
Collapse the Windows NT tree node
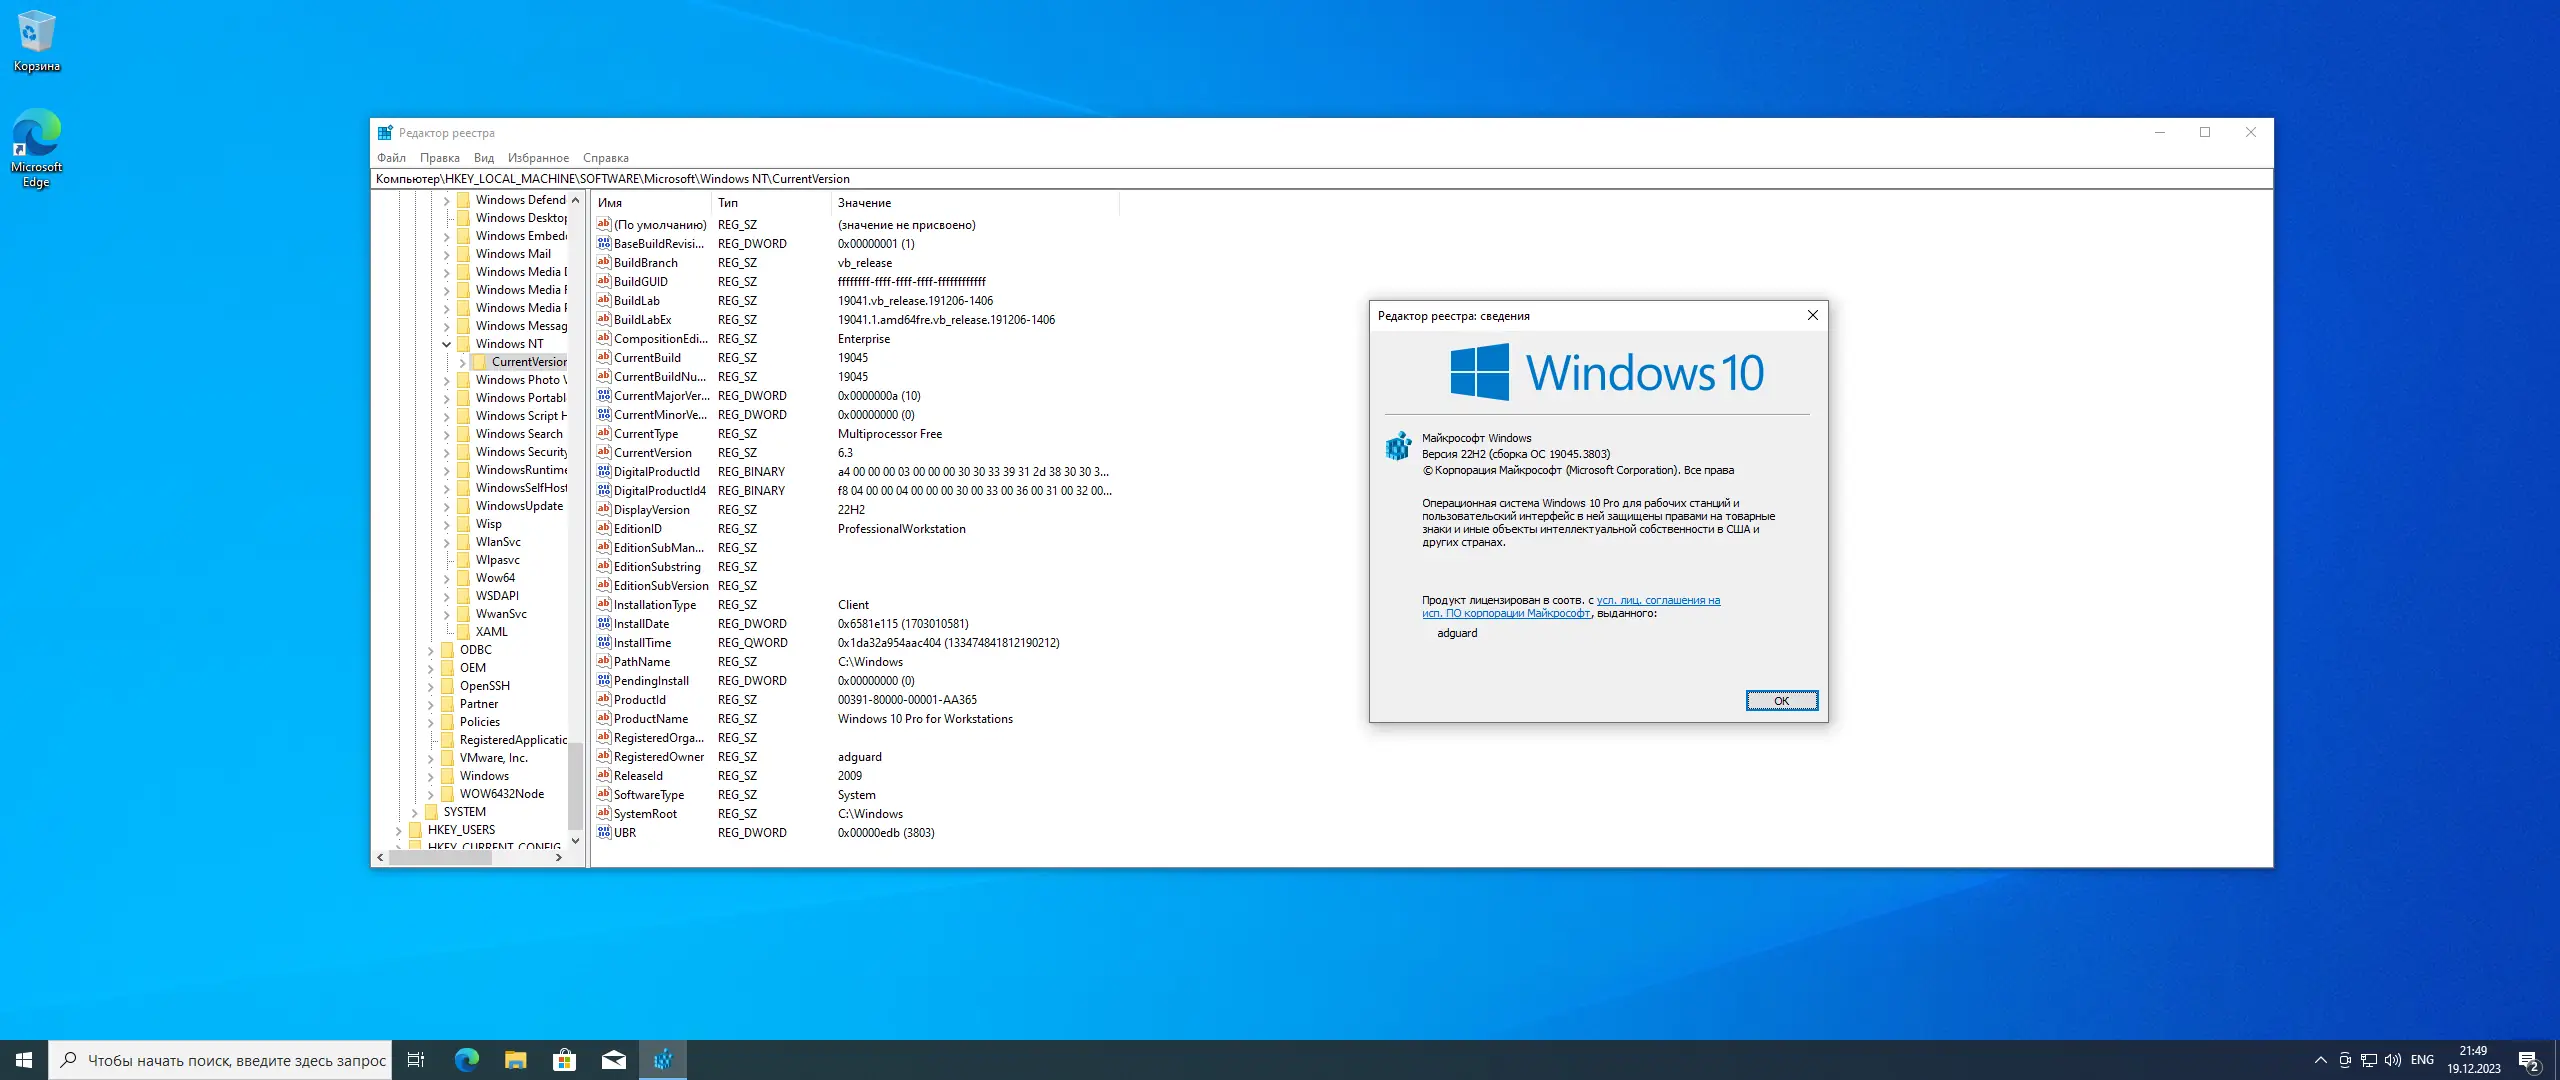tap(447, 344)
